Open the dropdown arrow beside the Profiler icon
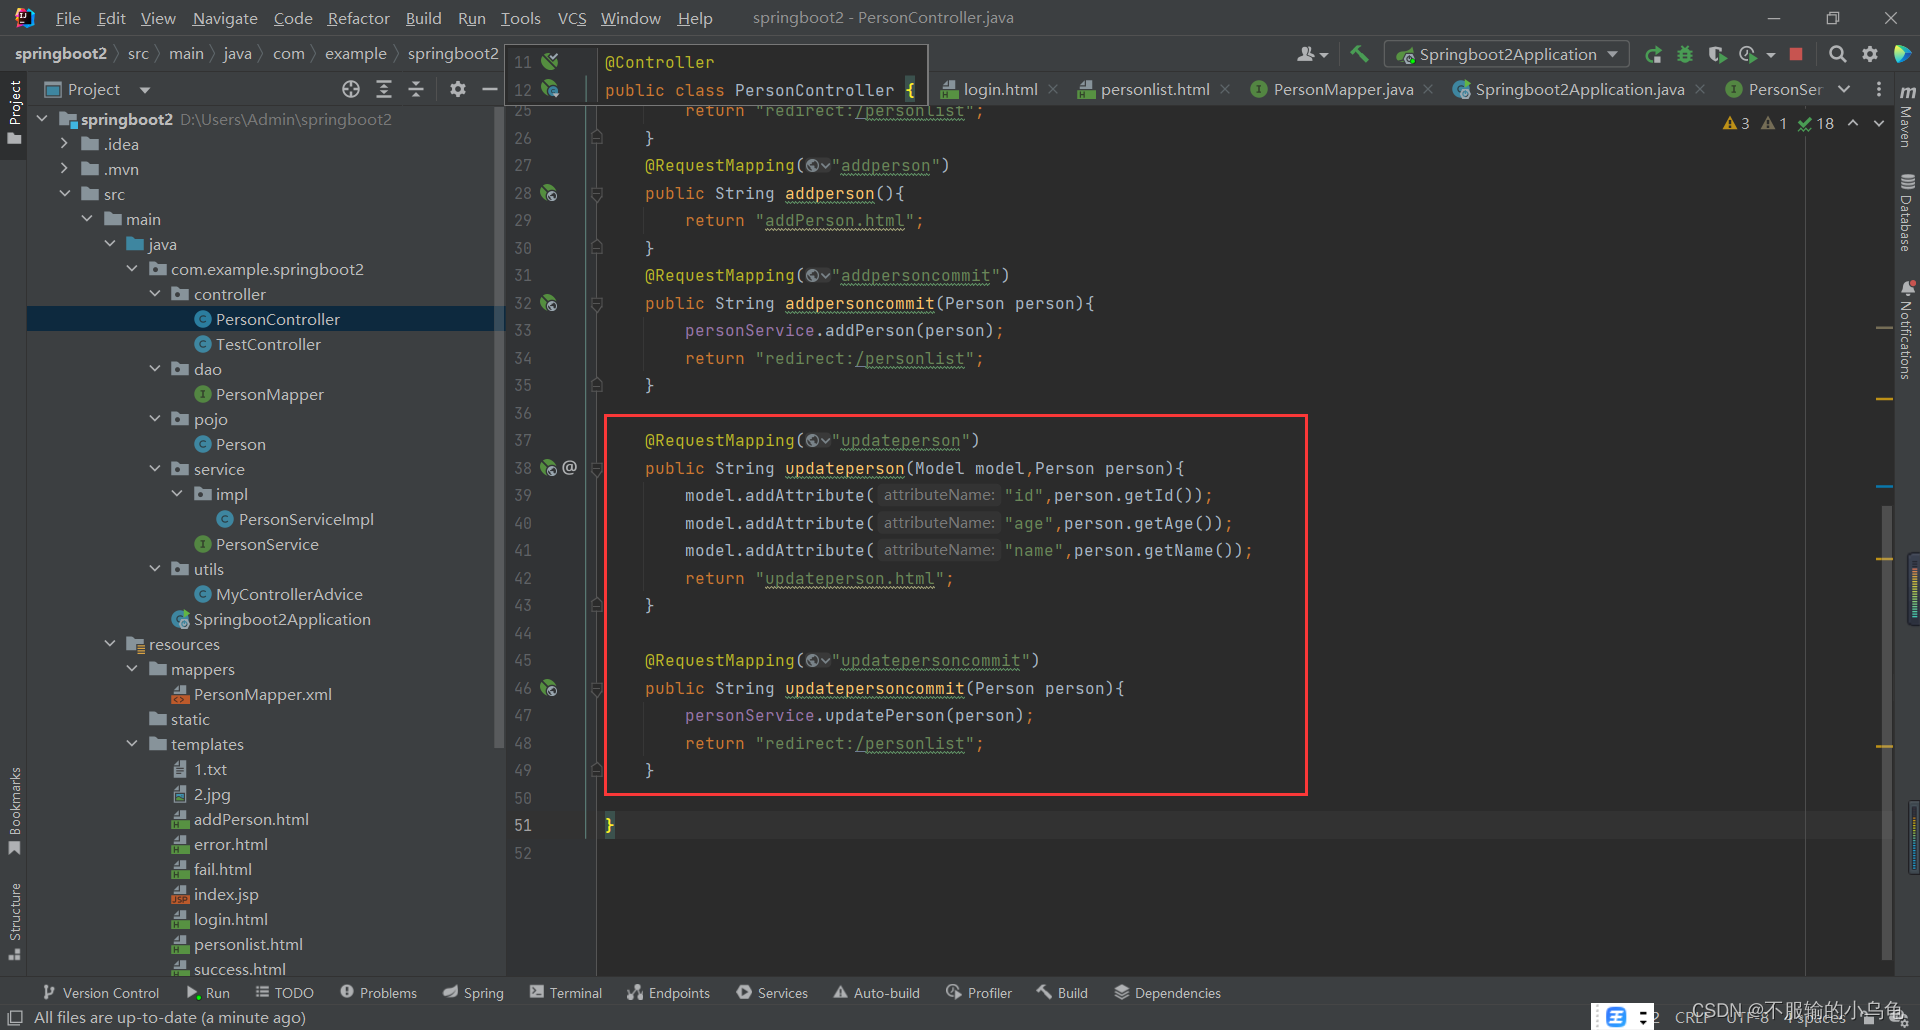The height and width of the screenshot is (1030, 1920). point(1771,55)
